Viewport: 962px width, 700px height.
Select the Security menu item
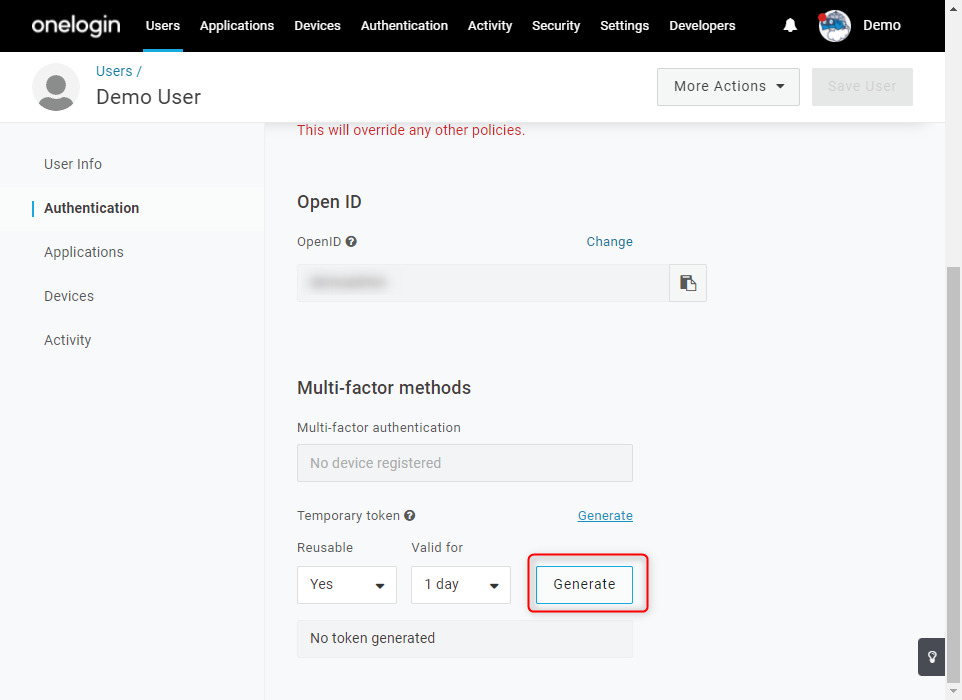[x=556, y=26]
